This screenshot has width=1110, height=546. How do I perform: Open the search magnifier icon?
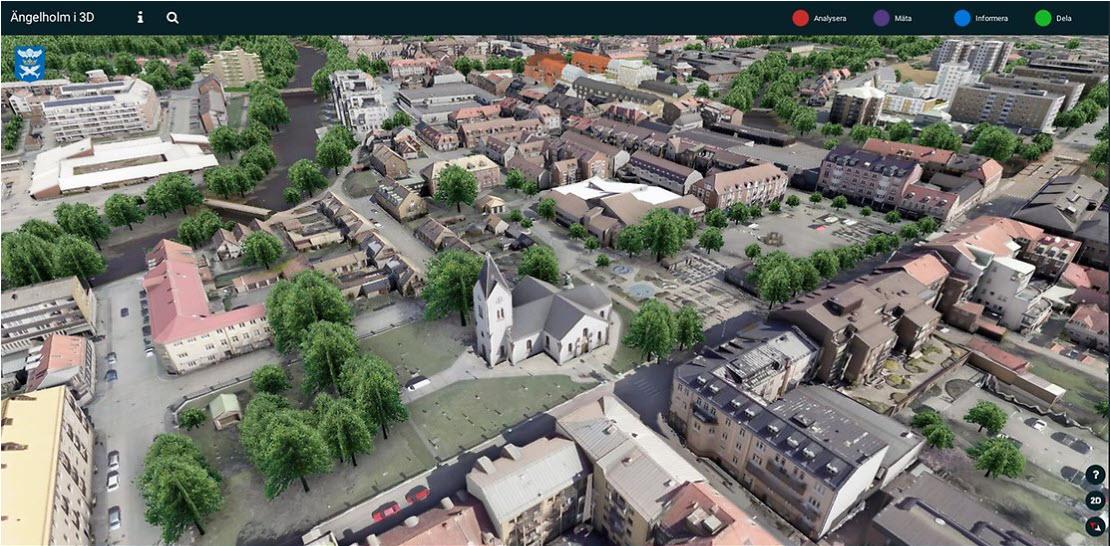(x=172, y=17)
